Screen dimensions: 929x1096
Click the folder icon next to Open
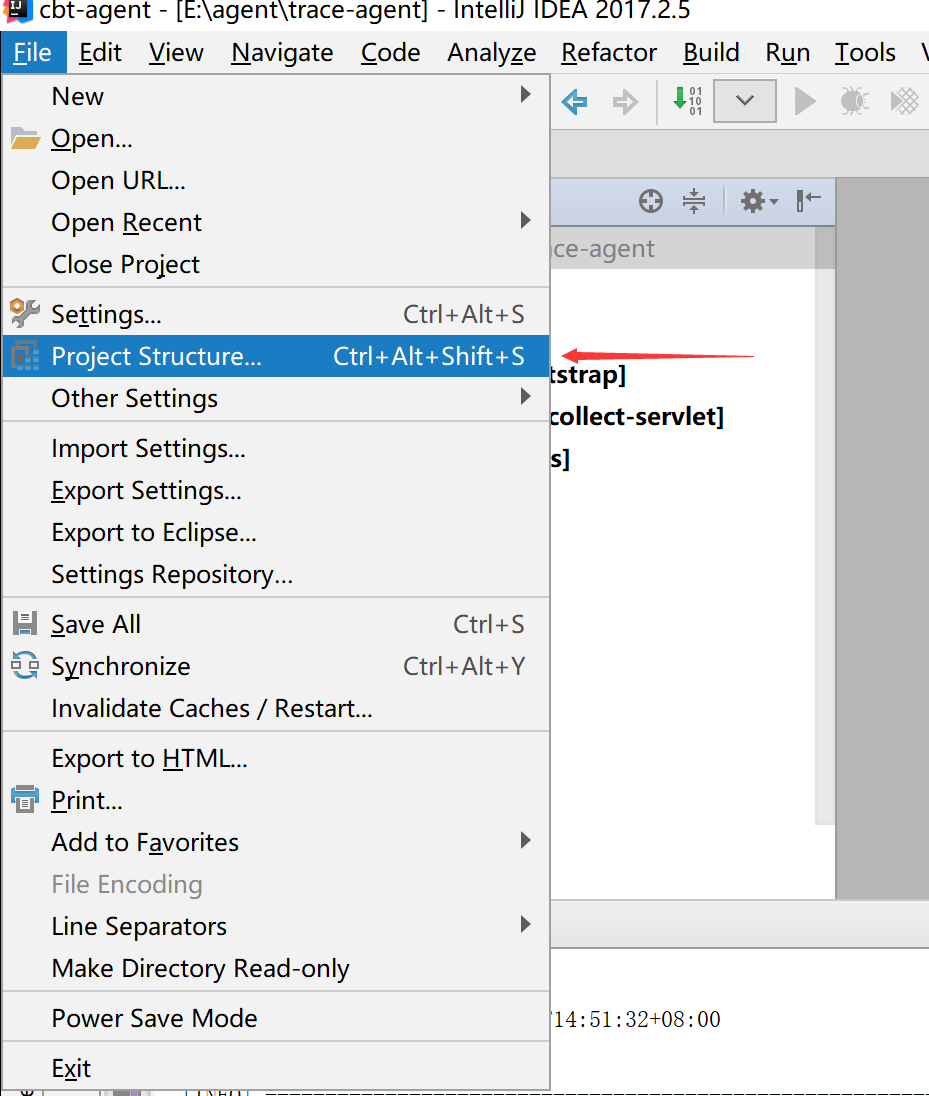tap(26, 138)
